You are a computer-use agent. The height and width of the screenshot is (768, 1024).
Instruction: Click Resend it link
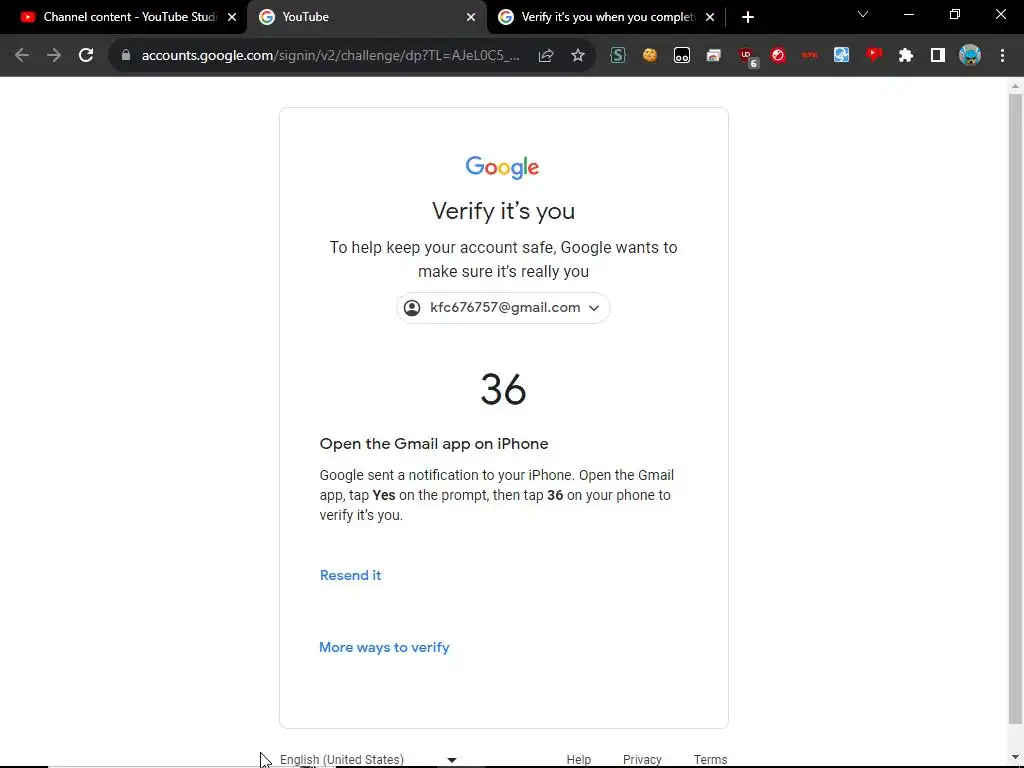pyautogui.click(x=350, y=575)
